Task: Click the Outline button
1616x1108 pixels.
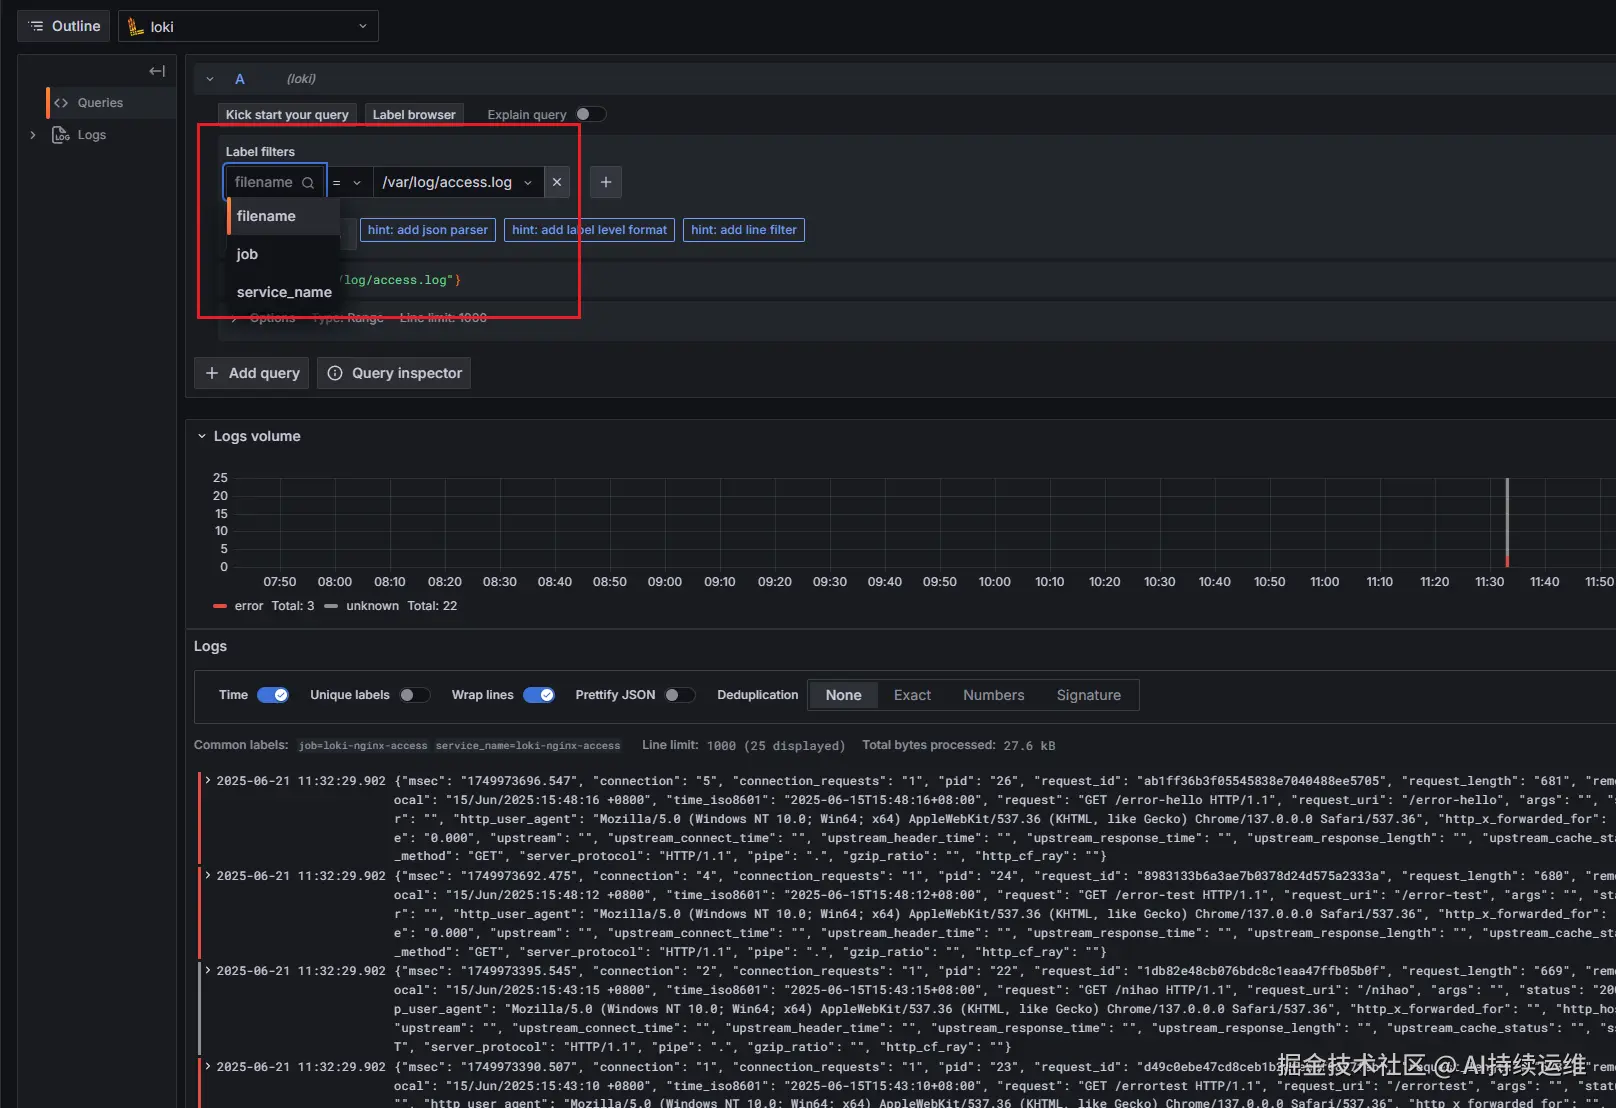Action: (x=63, y=26)
